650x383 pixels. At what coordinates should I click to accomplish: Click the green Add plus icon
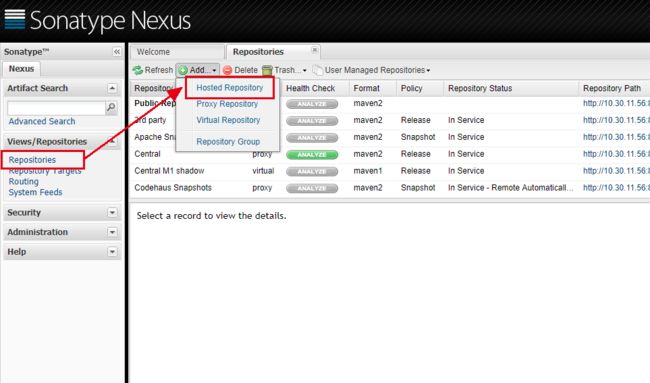[x=183, y=70]
